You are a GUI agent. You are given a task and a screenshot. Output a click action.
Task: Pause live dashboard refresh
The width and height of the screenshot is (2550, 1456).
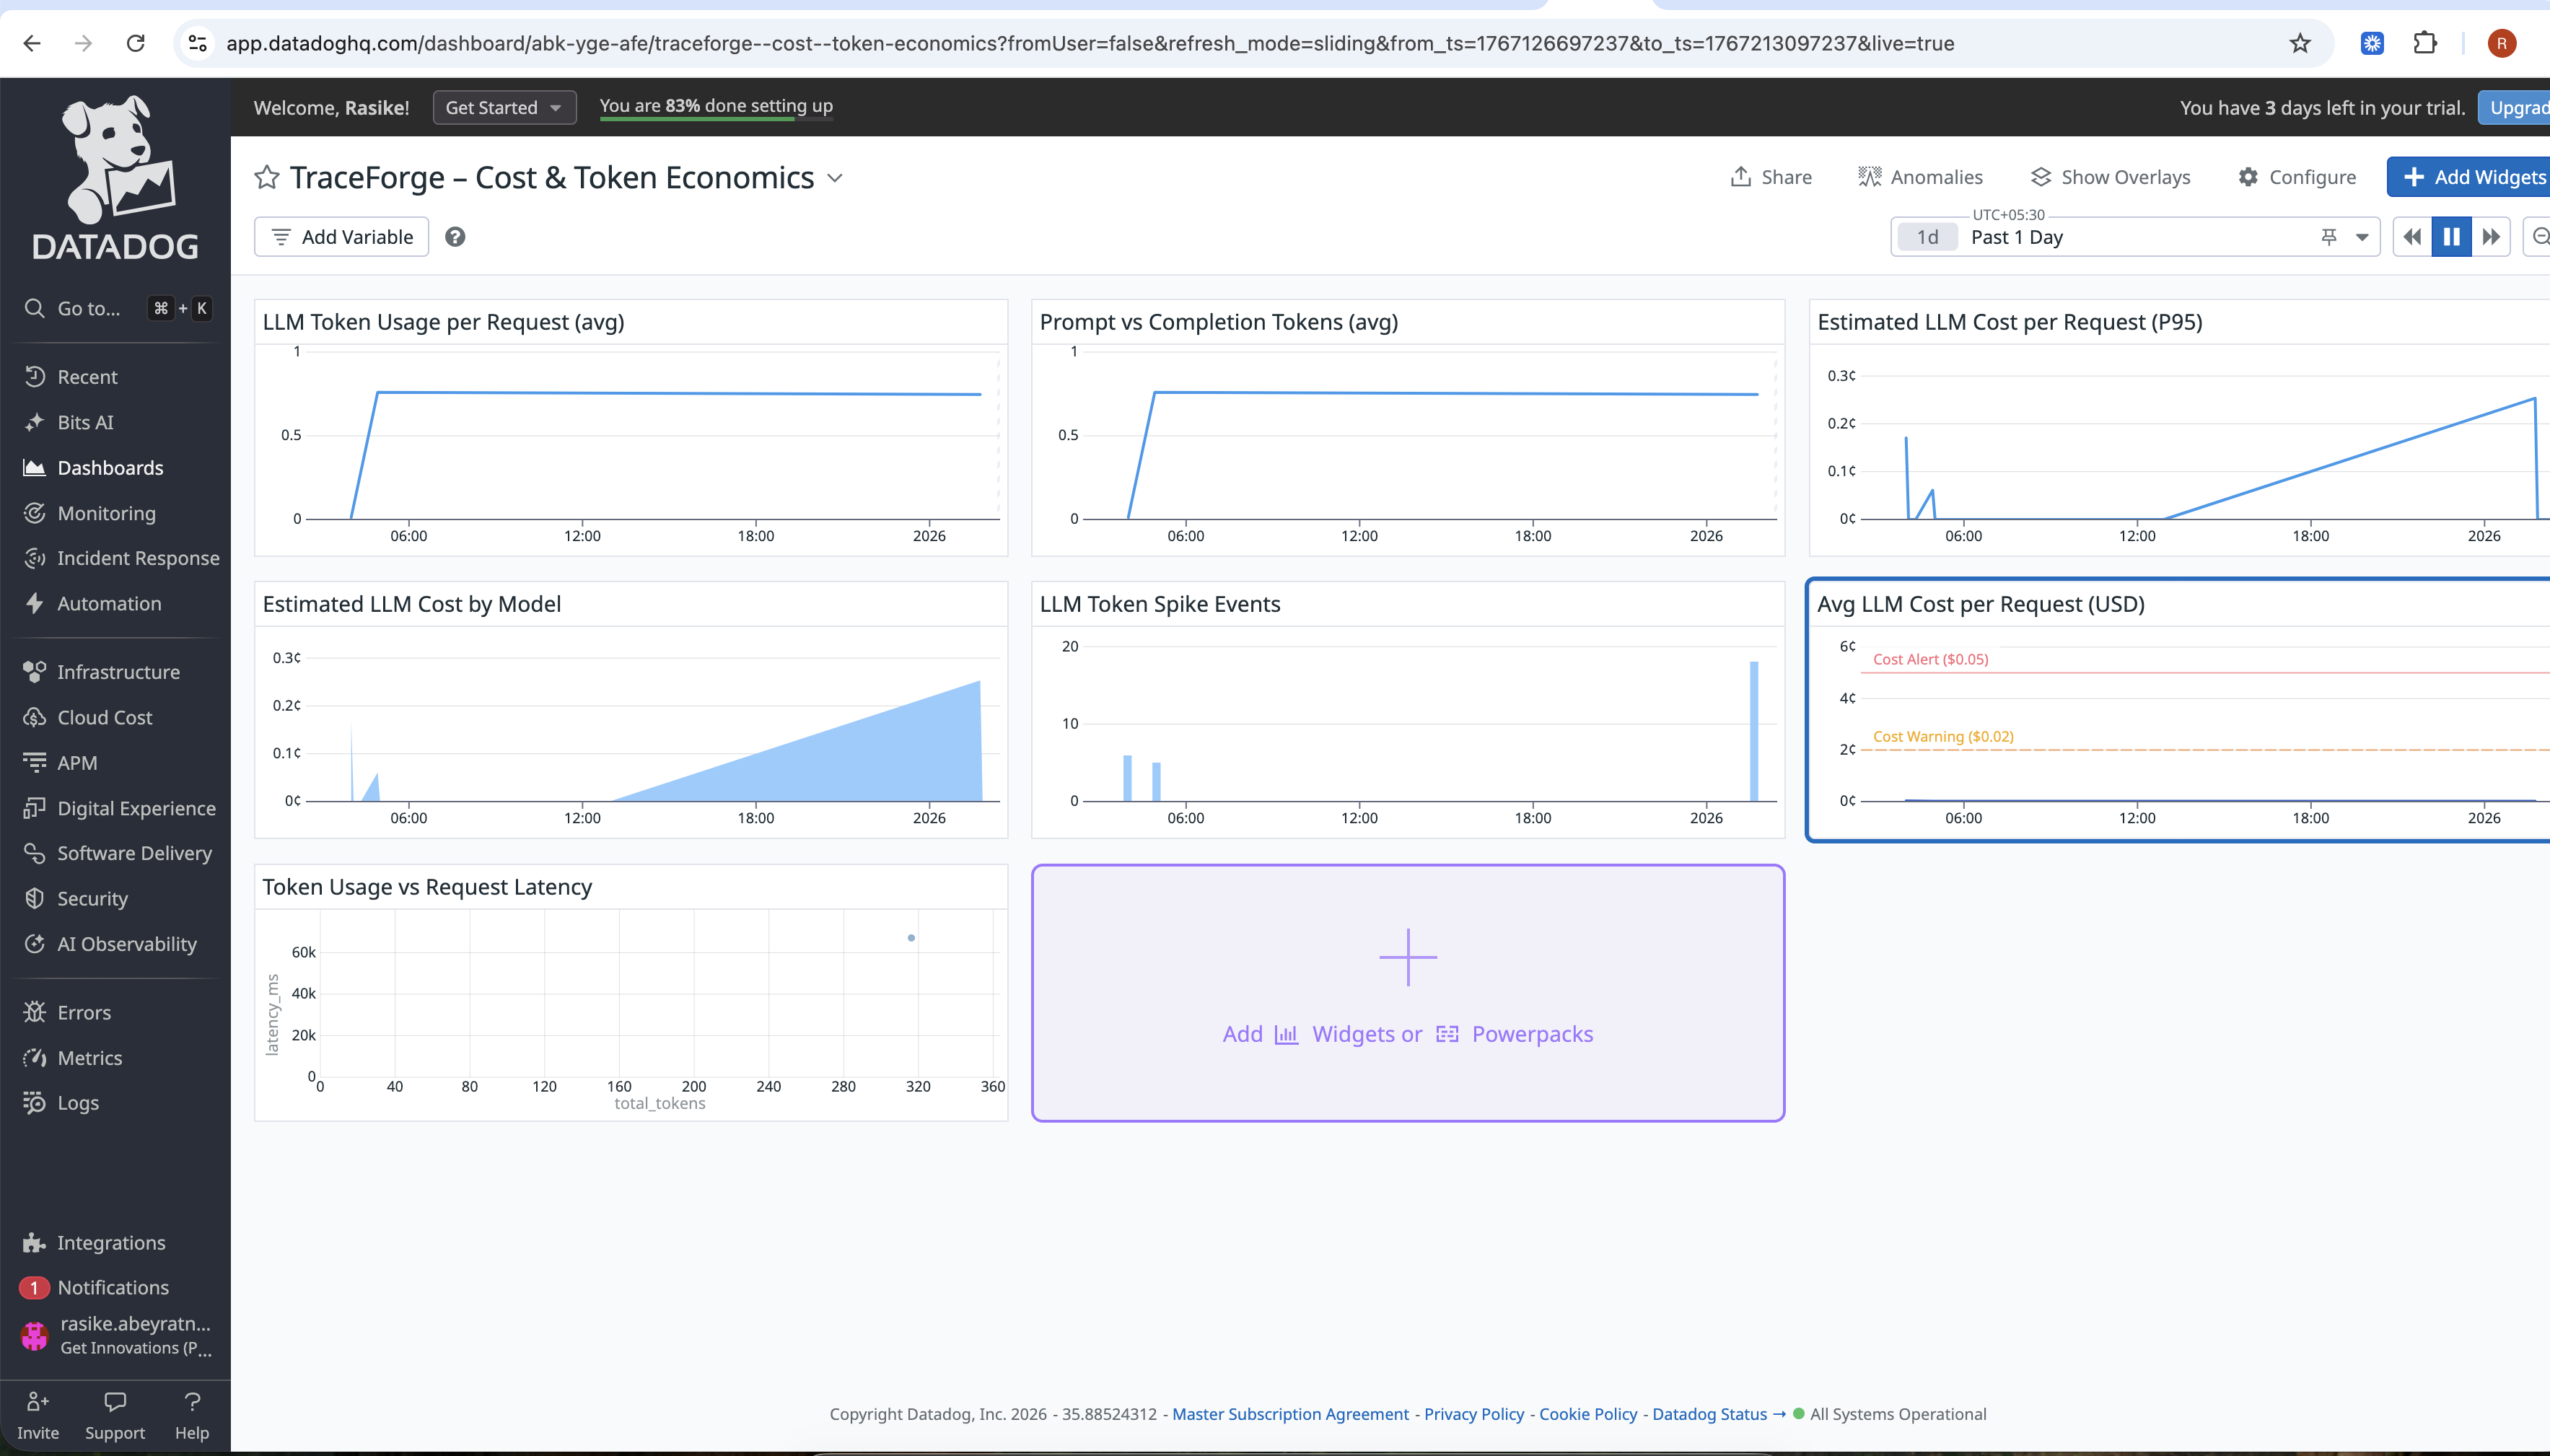click(x=2451, y=237)
